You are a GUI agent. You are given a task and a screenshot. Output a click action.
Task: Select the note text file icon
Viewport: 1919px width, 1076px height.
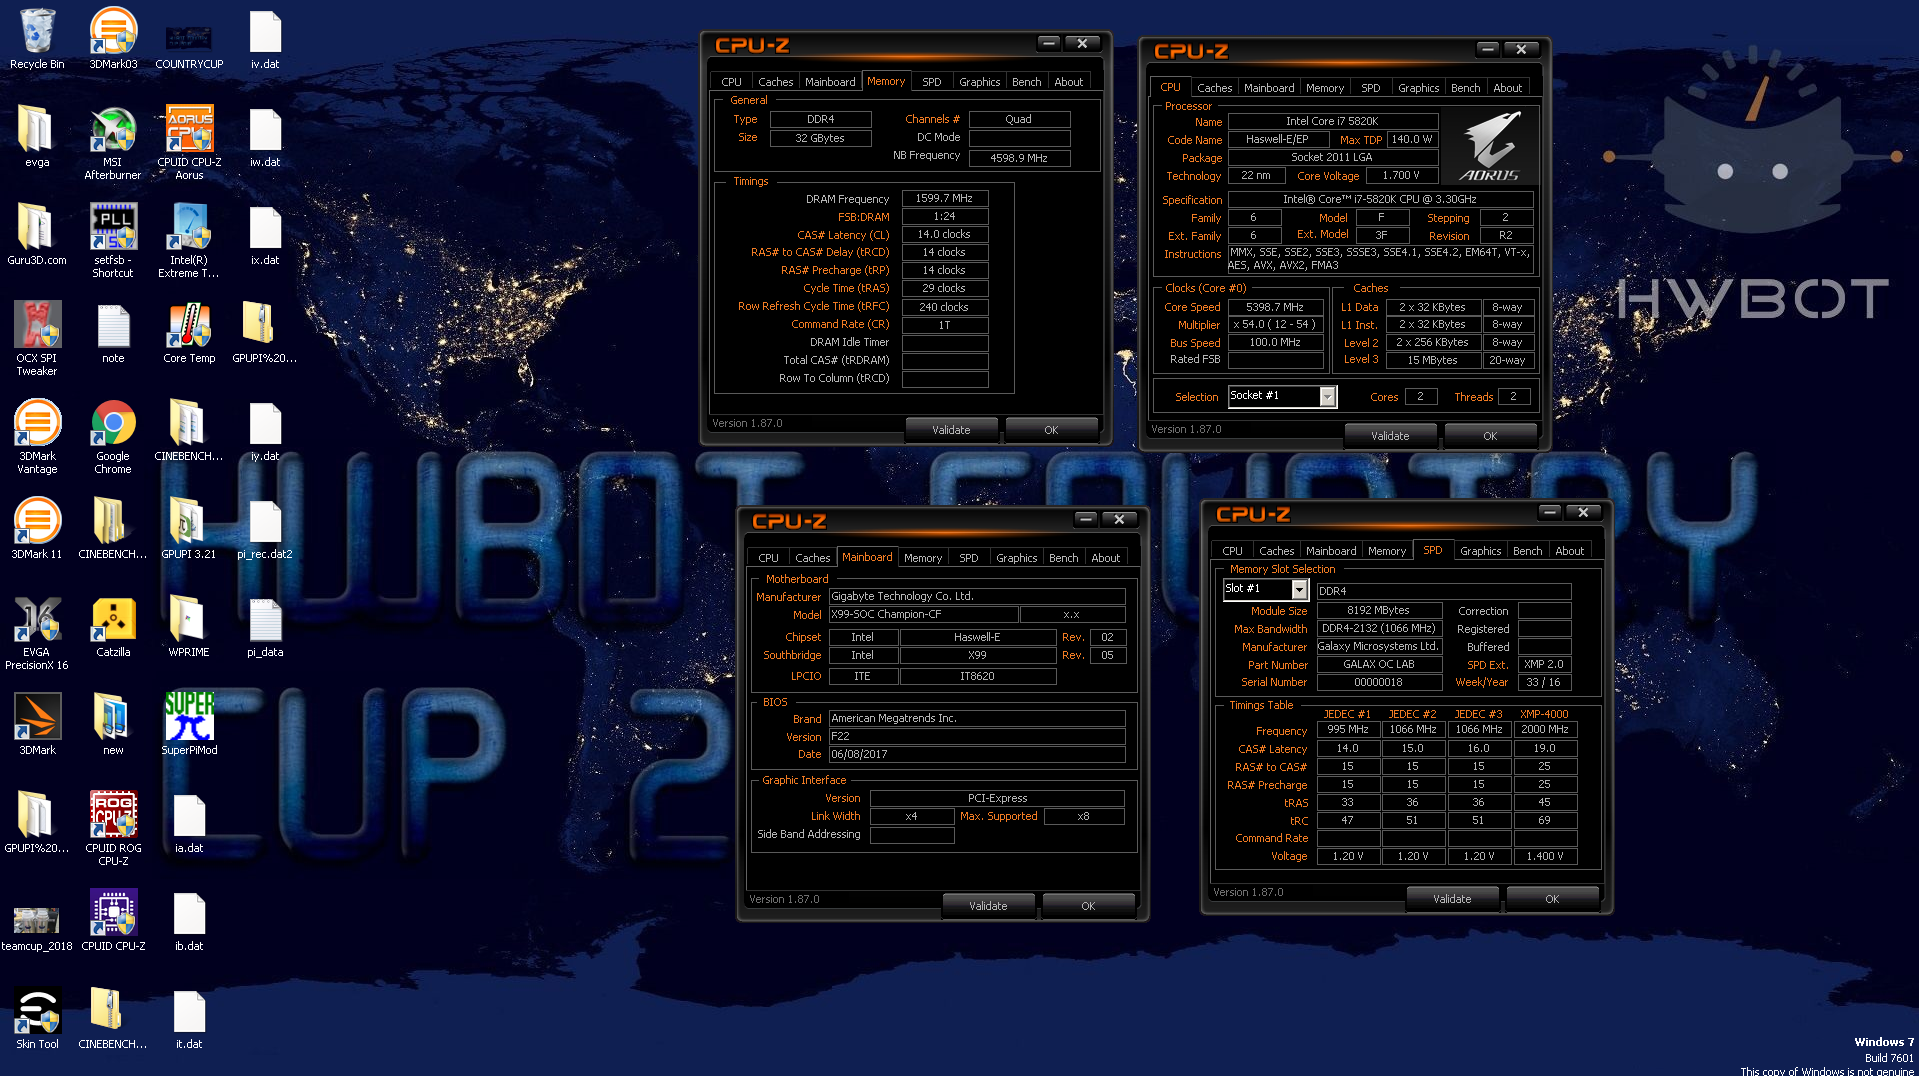[x=113, y=333]
